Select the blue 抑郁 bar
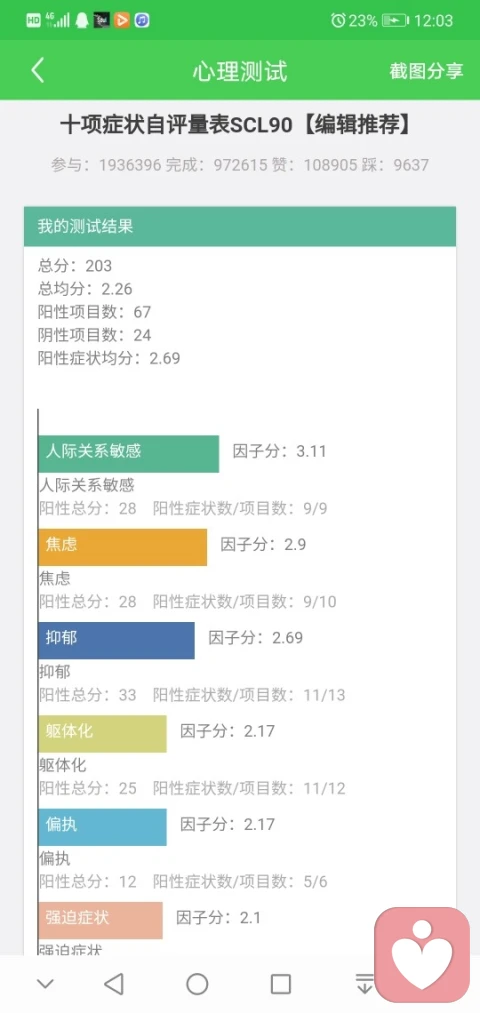480x1013 pixels. 116,640
